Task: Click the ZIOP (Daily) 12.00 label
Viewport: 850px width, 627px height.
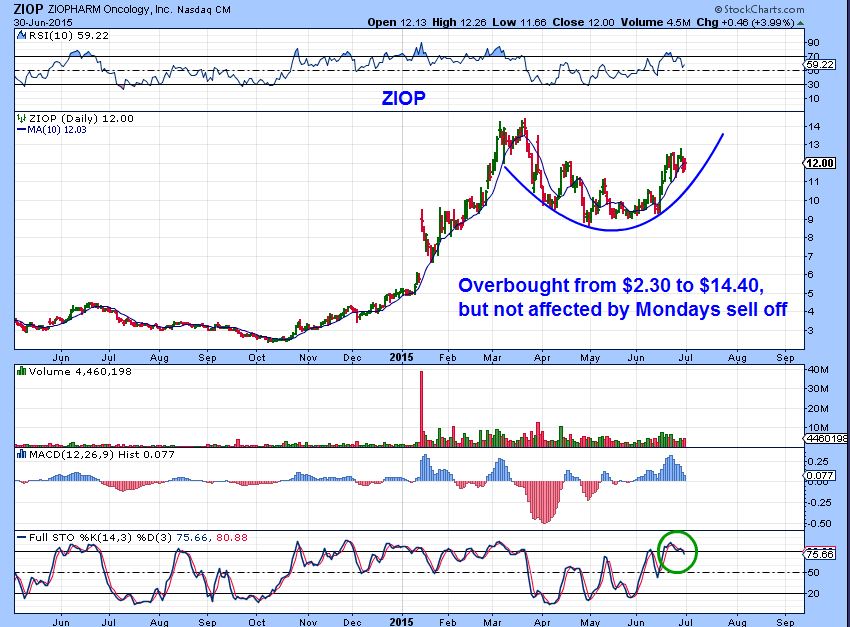Action: click(x=81, y=118)
